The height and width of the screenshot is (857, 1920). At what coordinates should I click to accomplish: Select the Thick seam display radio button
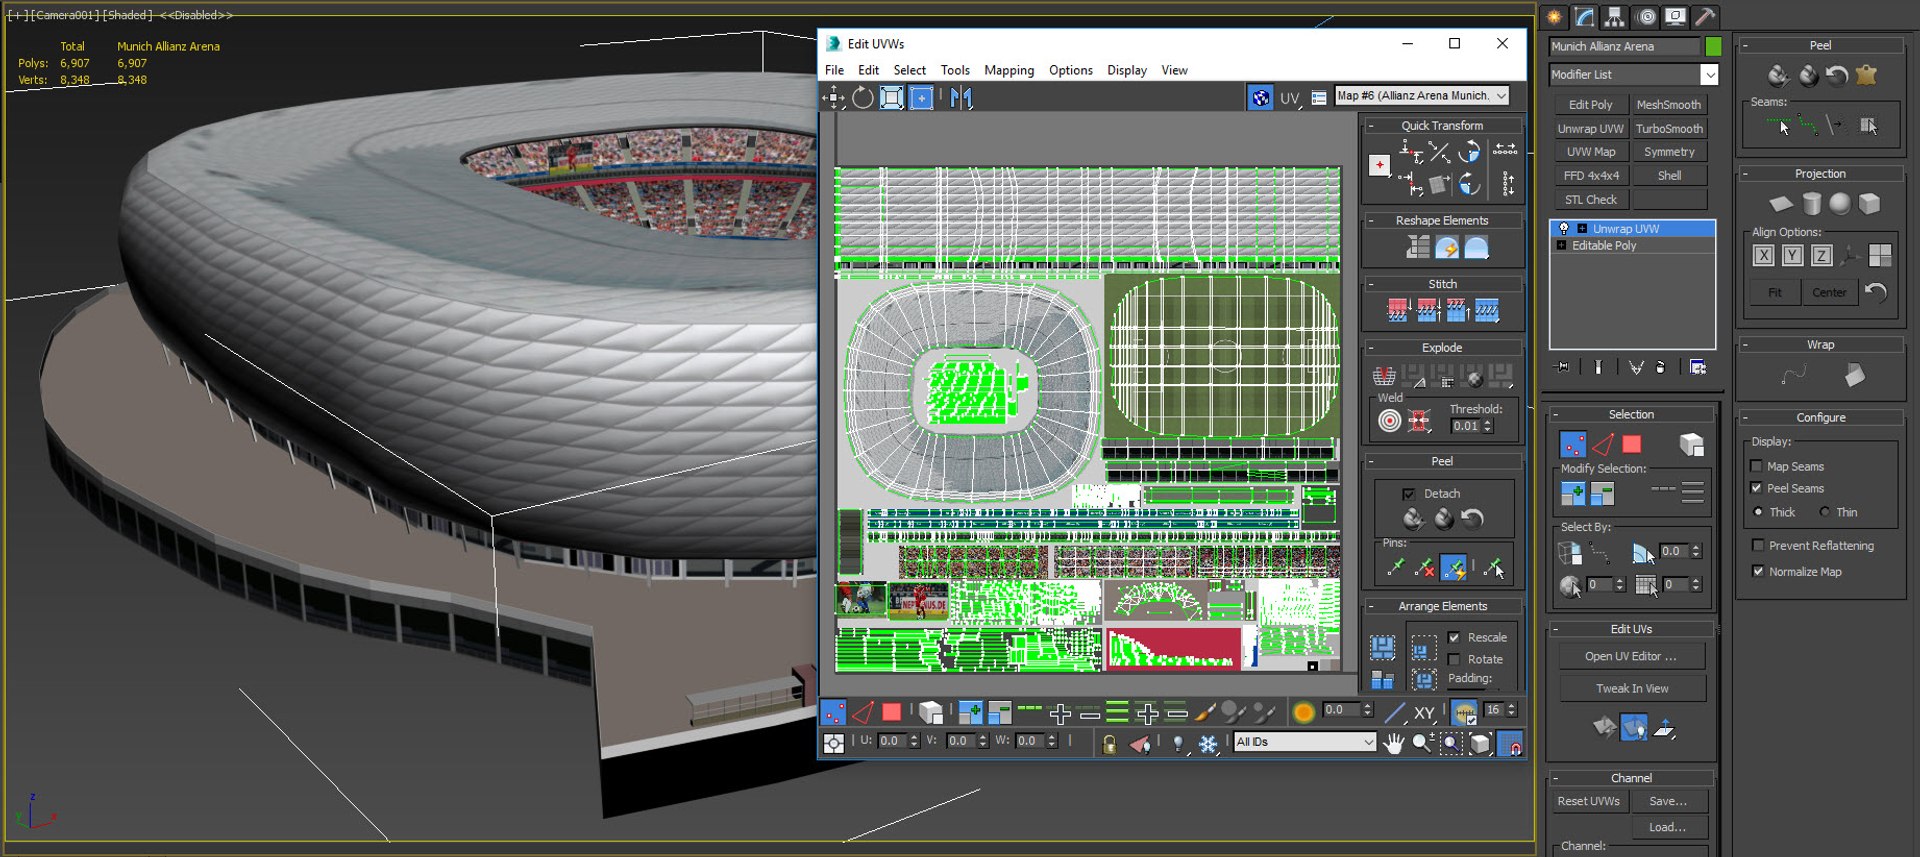click(x=1758, y=512)
